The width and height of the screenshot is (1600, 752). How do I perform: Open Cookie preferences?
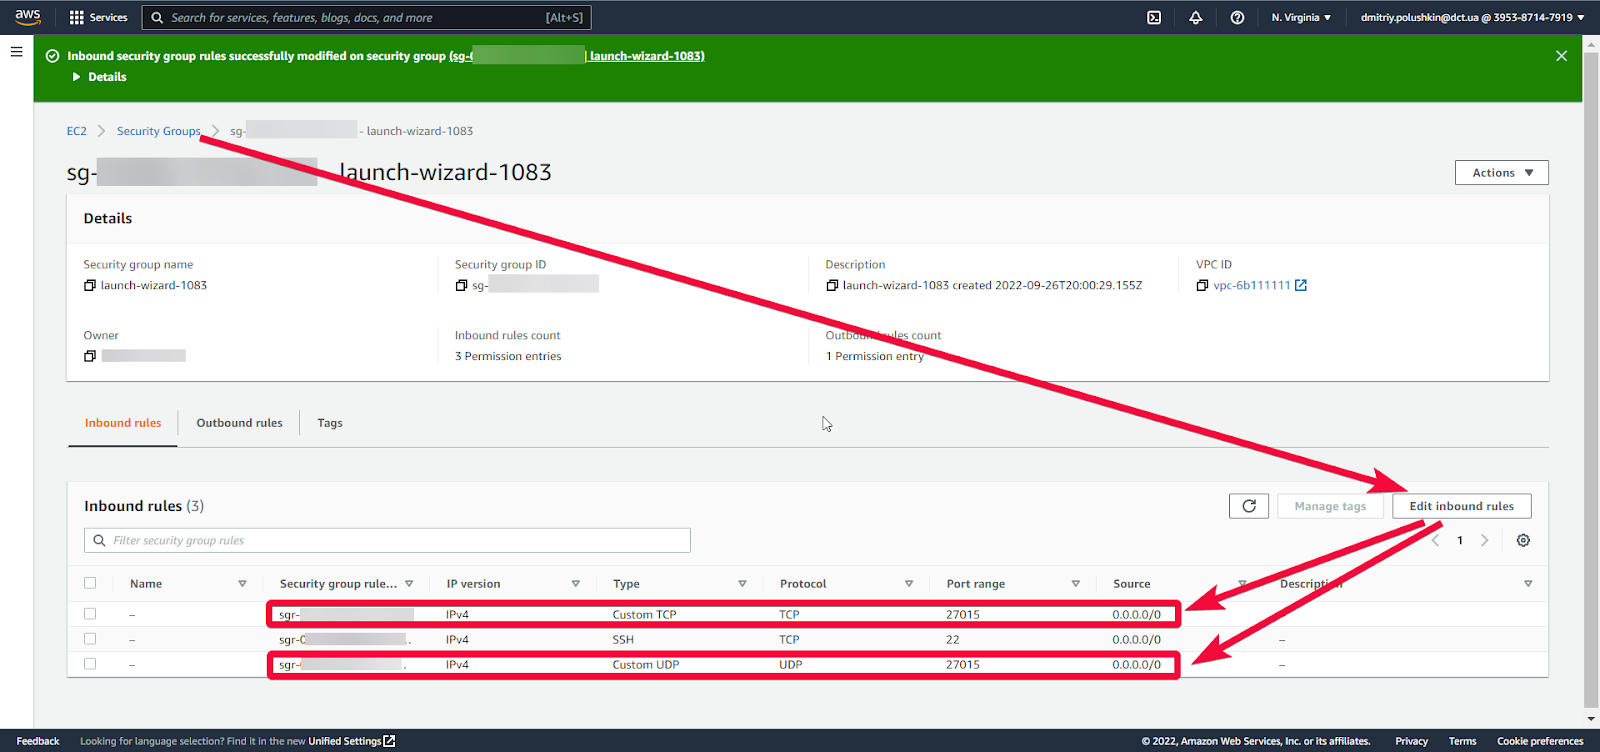click(1540, 741)
